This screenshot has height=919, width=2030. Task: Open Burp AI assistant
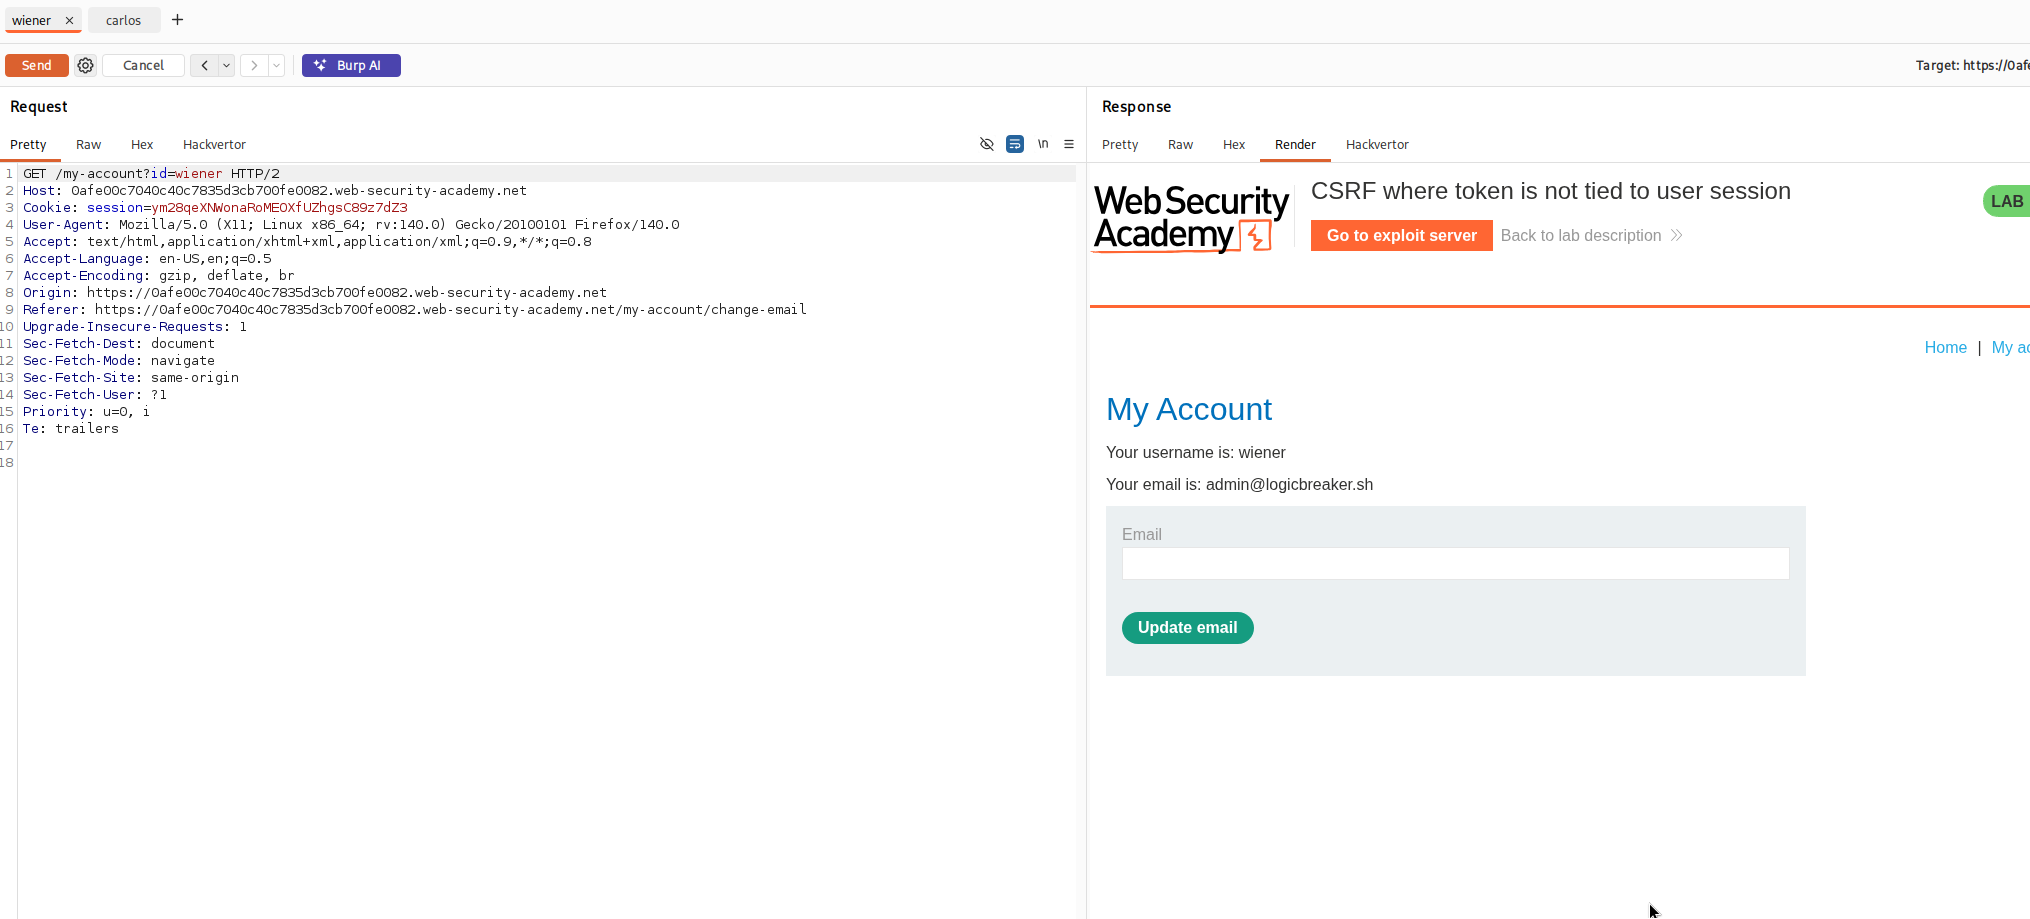[351, 65]
